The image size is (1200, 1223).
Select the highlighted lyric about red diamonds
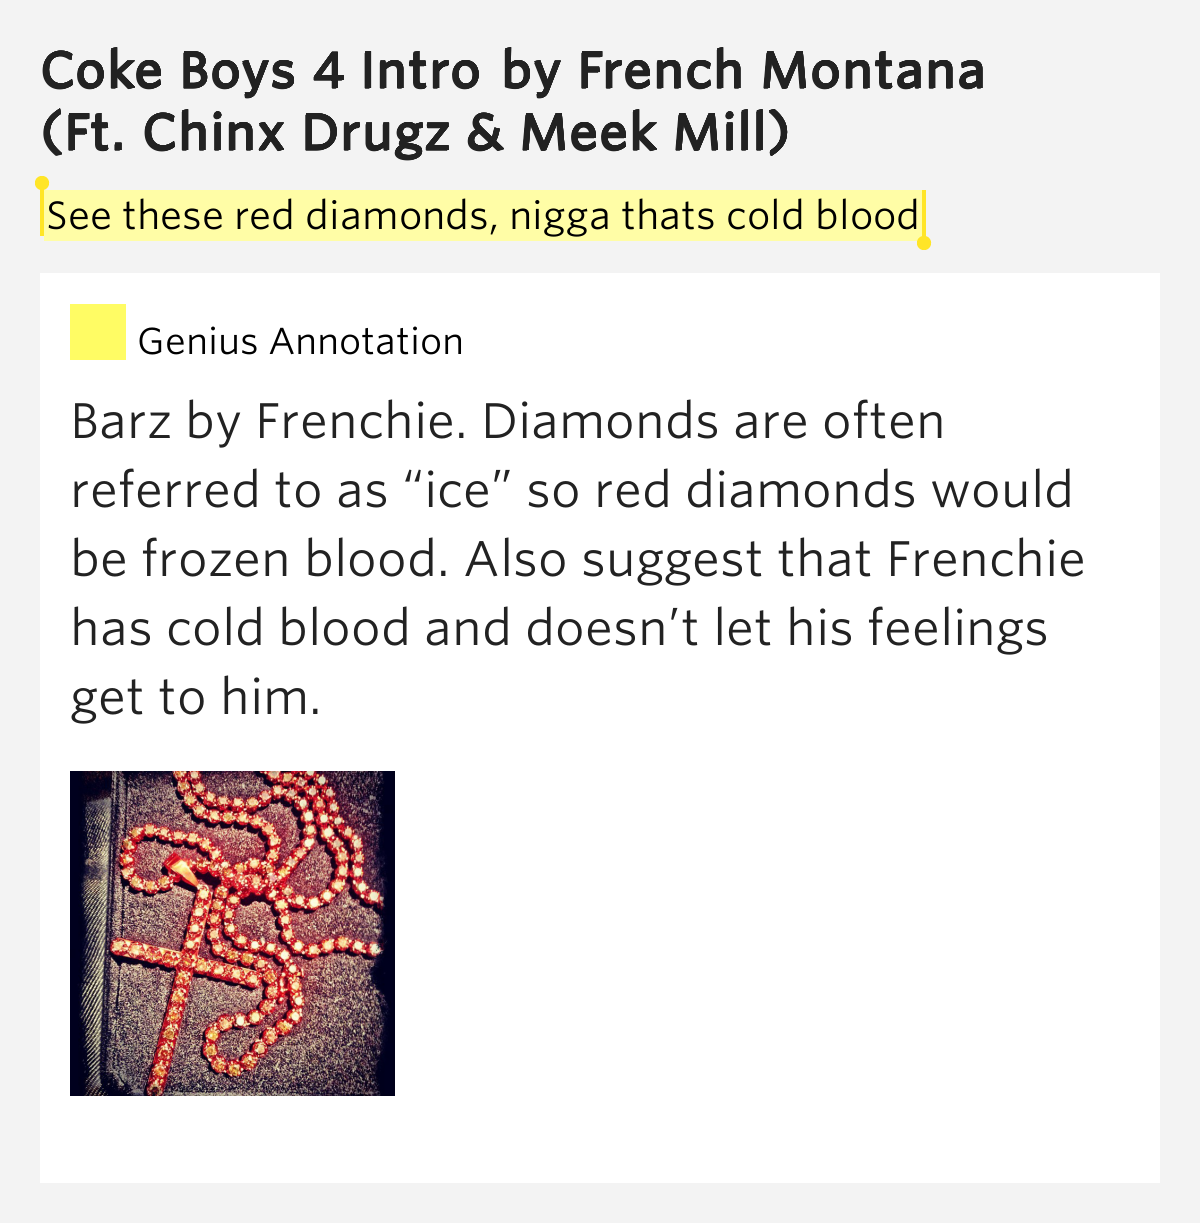(483, 215)
